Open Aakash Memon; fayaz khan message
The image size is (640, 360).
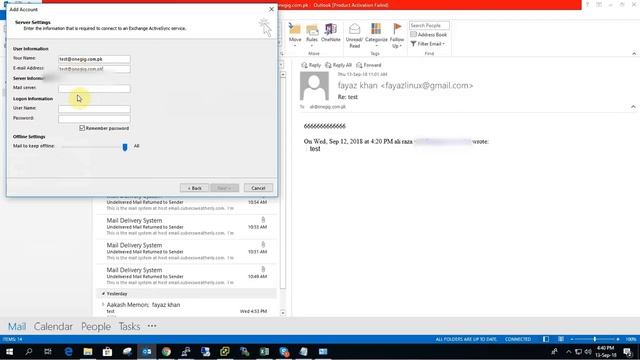coord(187,308)
